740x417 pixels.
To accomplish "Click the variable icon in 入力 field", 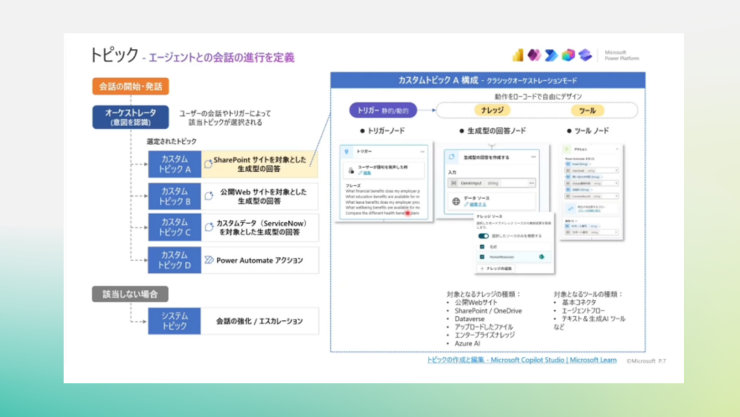I will click(454, 183).
